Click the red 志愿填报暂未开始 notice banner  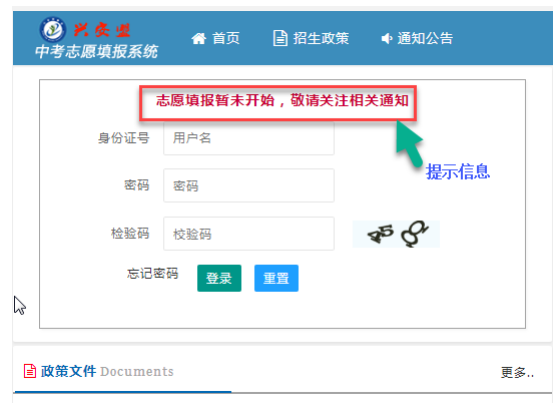[x=278, y=102]
